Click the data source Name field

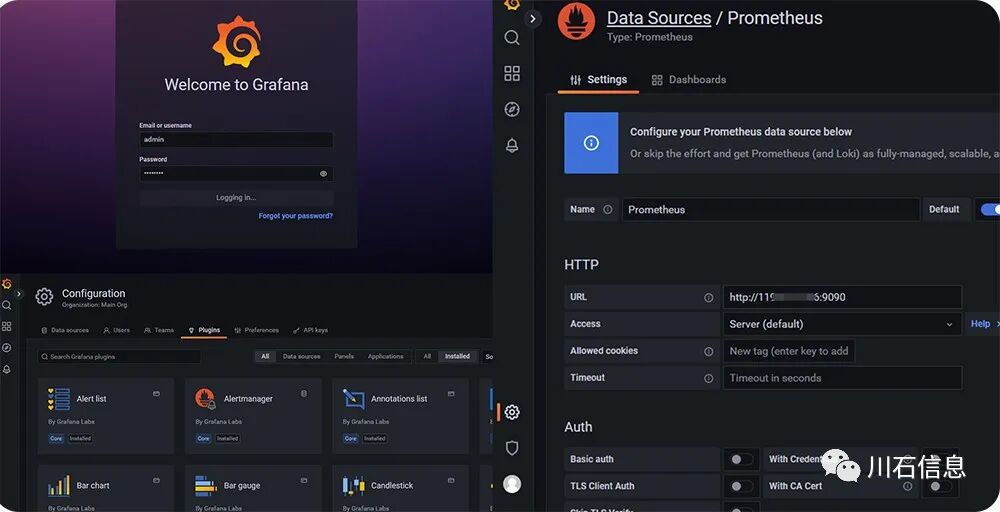[x=770, y=209]
